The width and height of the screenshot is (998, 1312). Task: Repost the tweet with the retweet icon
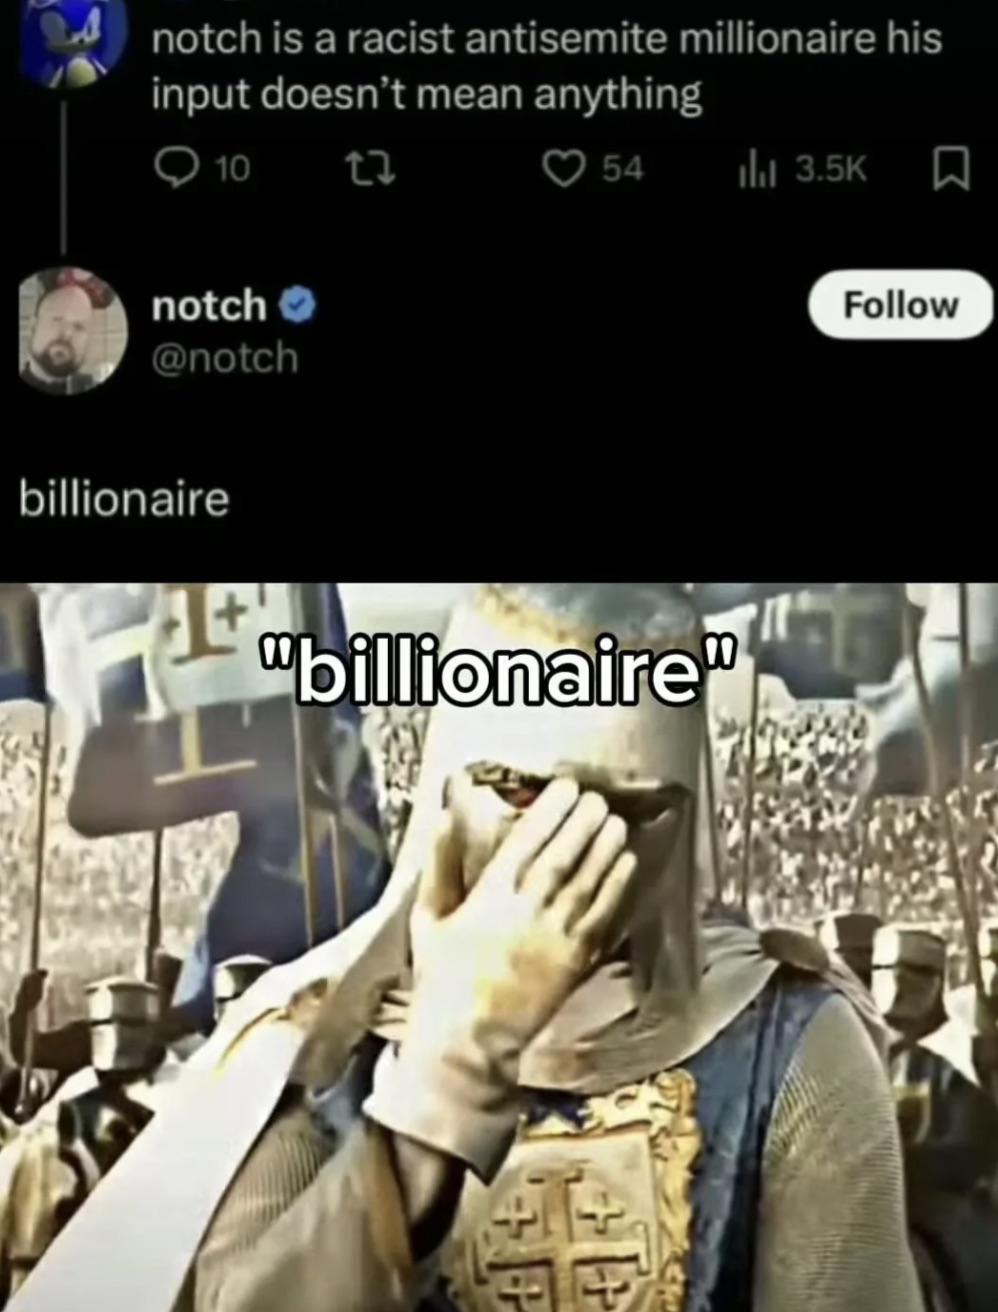pos(370,169)
